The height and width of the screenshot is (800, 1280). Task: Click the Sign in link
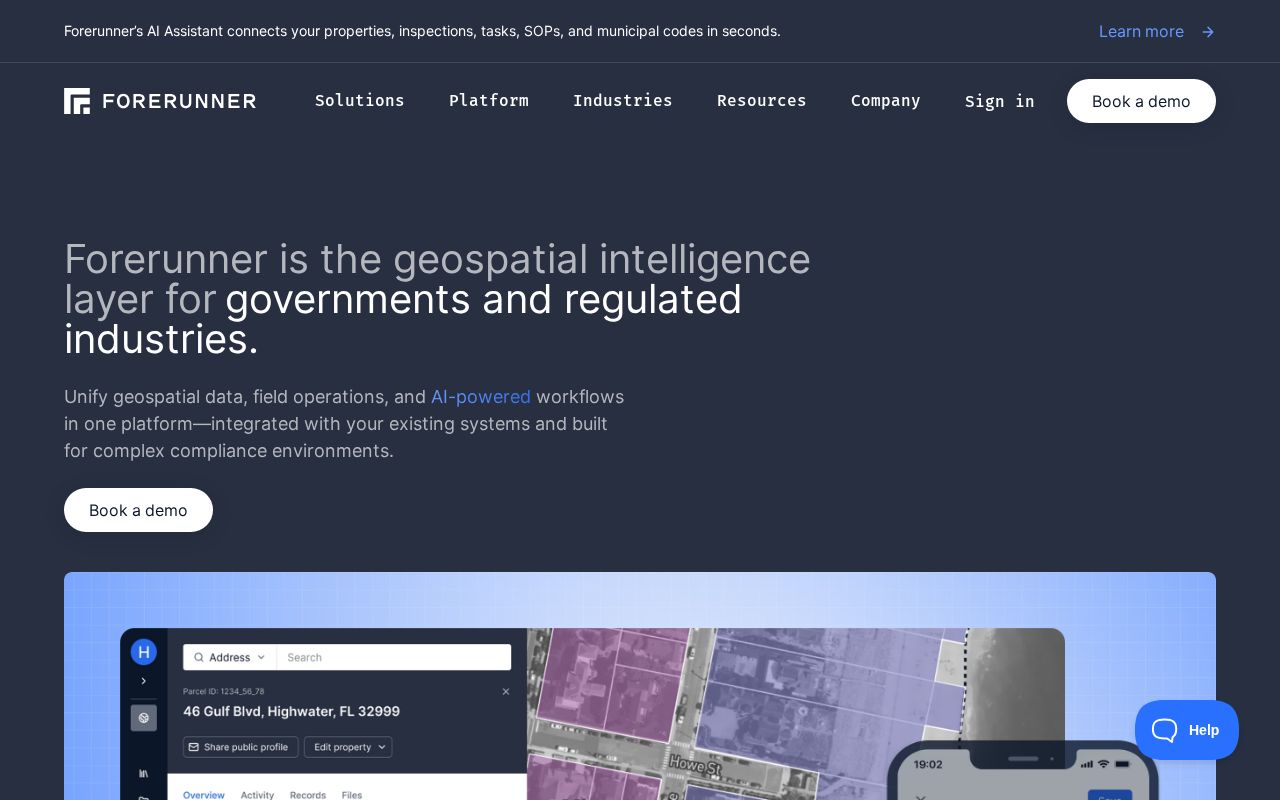1000,101
